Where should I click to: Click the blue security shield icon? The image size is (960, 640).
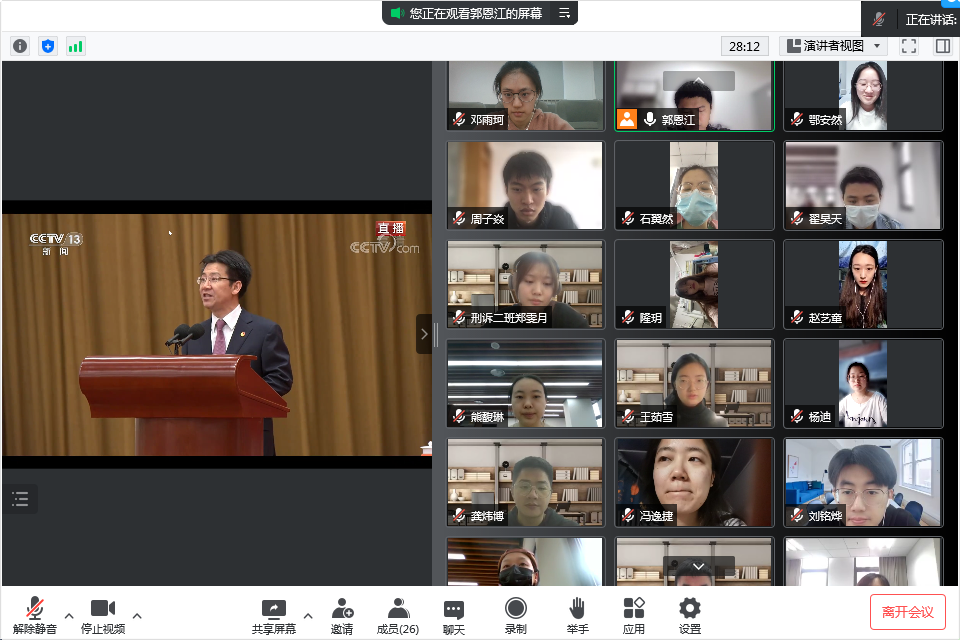(48, 46)
